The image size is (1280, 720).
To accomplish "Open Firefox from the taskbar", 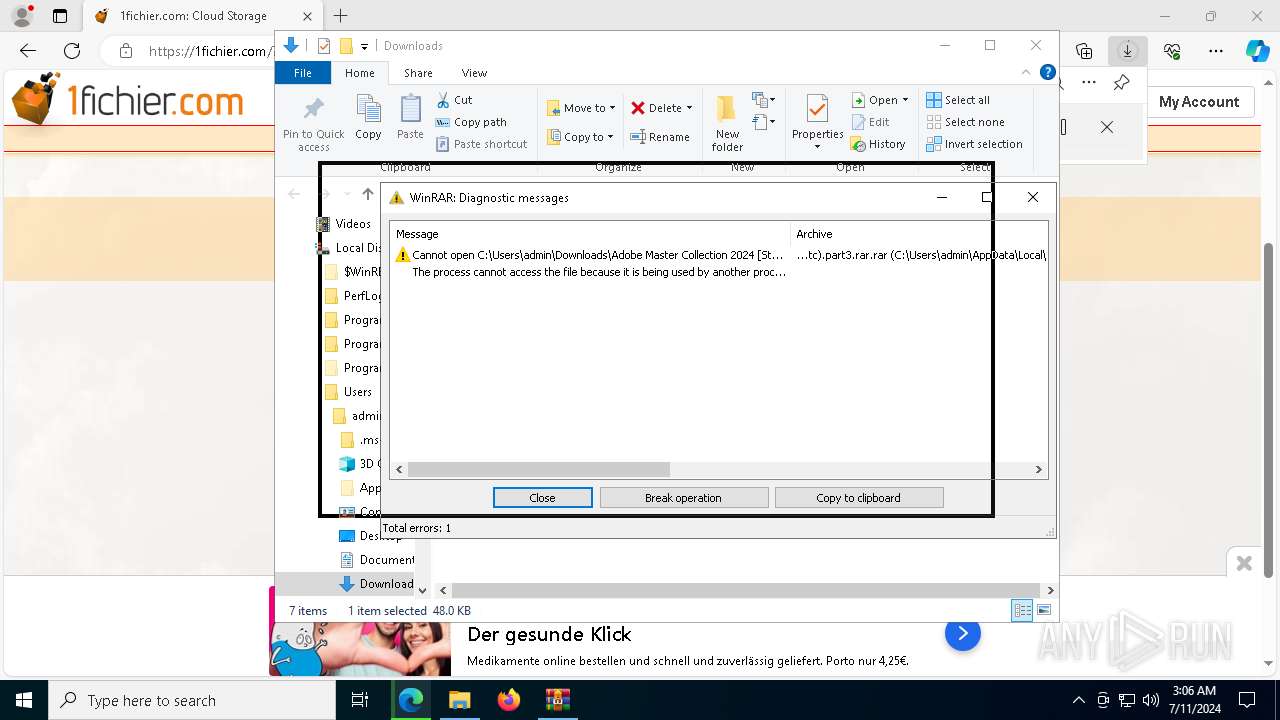I will [x=509, y=700].
